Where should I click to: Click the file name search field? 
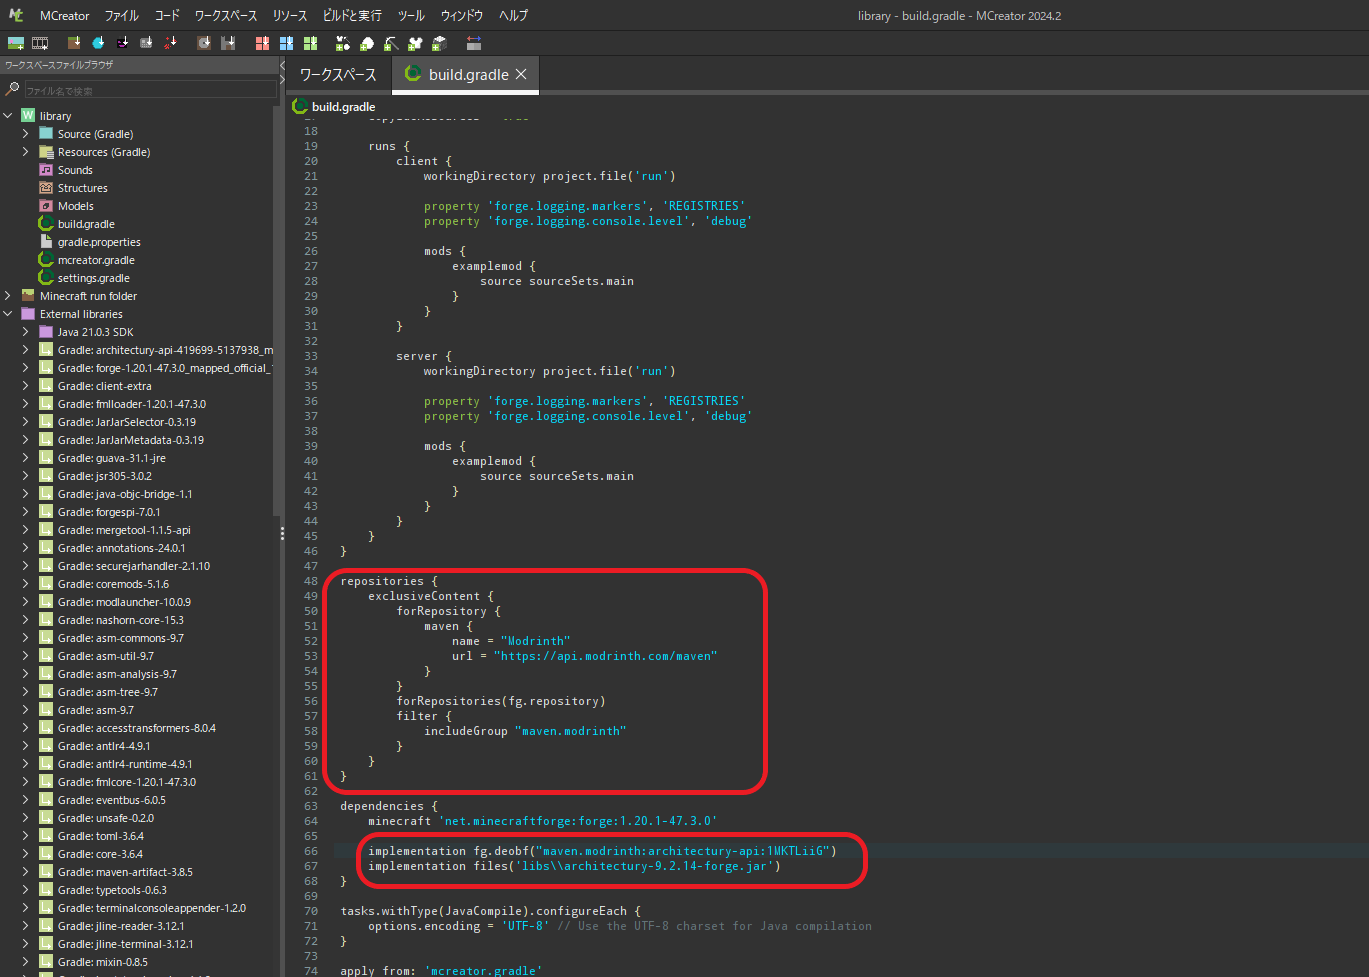150,91
